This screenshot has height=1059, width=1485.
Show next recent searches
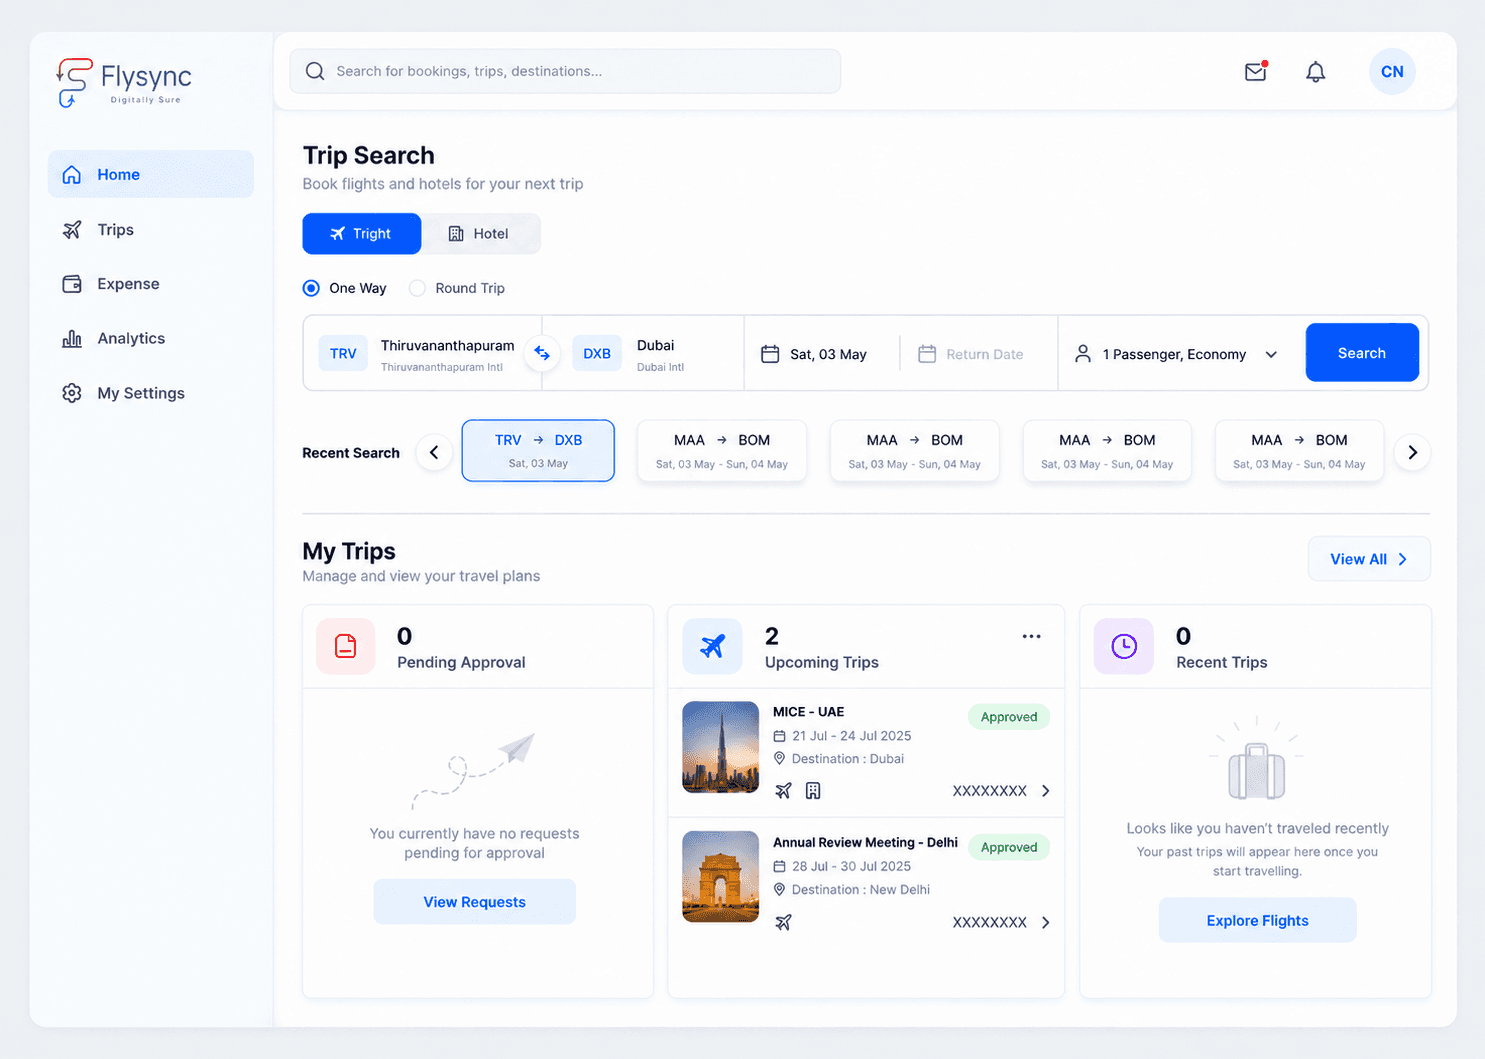tap(1412, 452)
